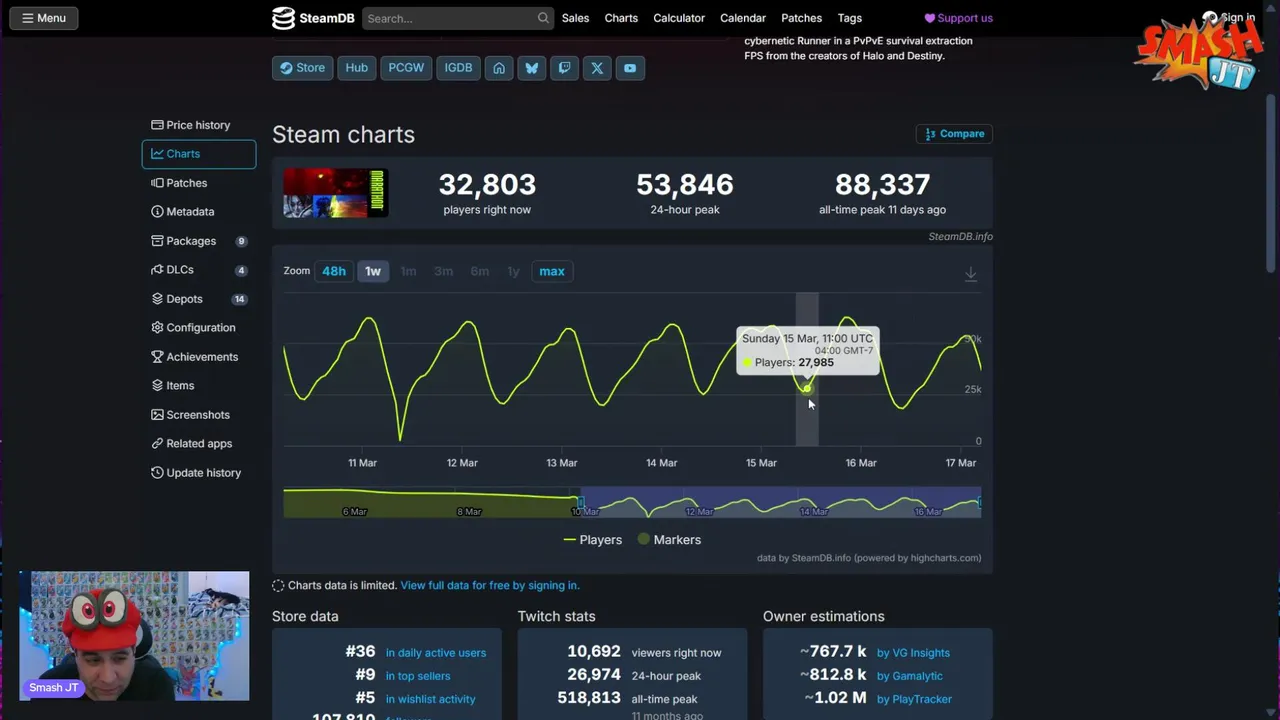This screenshot has width=1280, height=720.
Task: Download the chart data icon
Action: pyautogui.click(x=970, y=274)
